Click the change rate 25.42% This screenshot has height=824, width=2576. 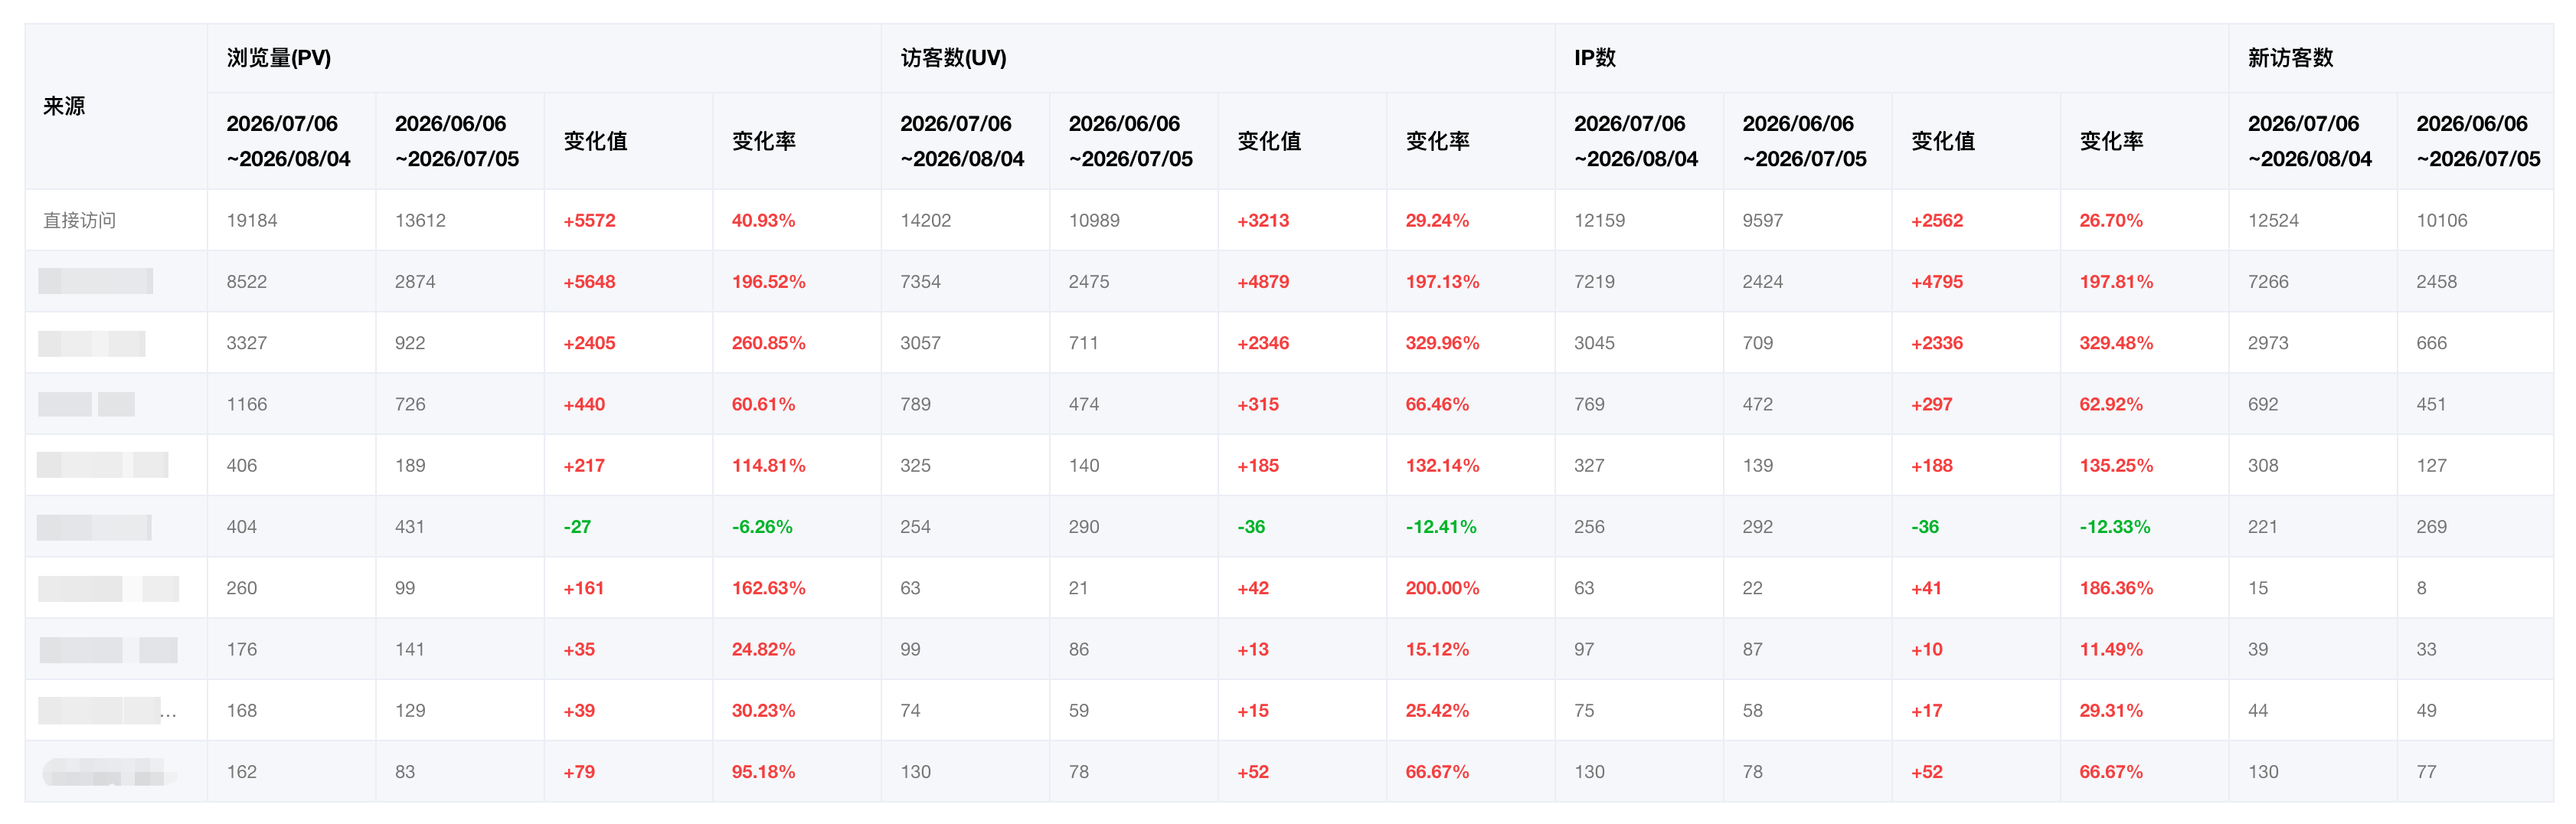coord(1438,711)
